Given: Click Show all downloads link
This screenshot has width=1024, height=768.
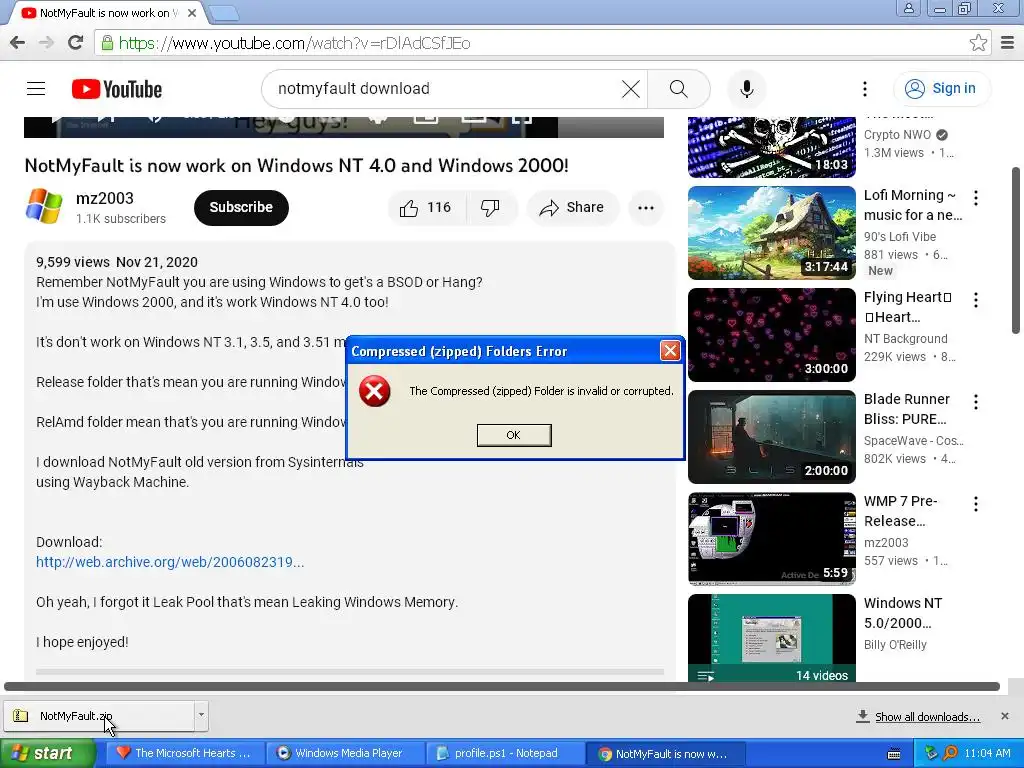Looking at the screenshot, I should [927, 717].
